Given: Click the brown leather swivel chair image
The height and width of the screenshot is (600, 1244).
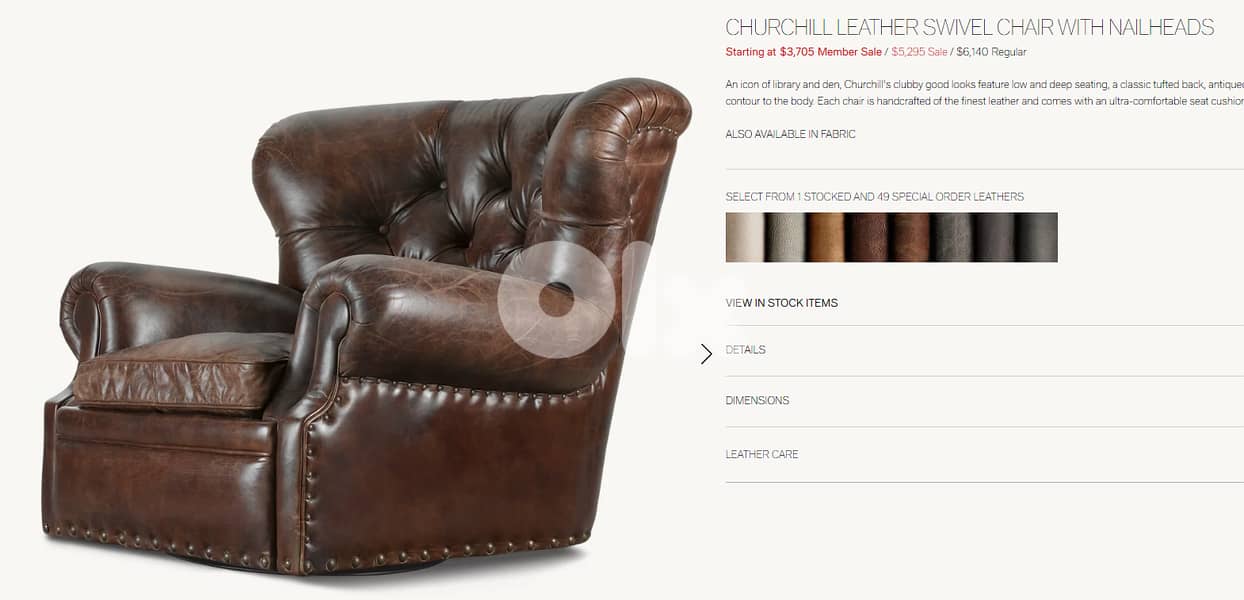Looking at the screenshot, I should (x=366, y=325).
